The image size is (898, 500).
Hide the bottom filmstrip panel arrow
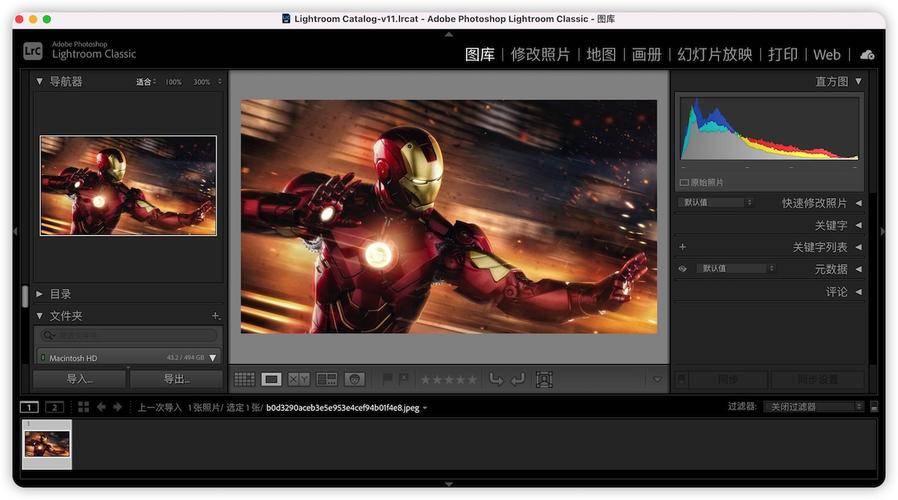pyautogui.click(x=449, y=484)
